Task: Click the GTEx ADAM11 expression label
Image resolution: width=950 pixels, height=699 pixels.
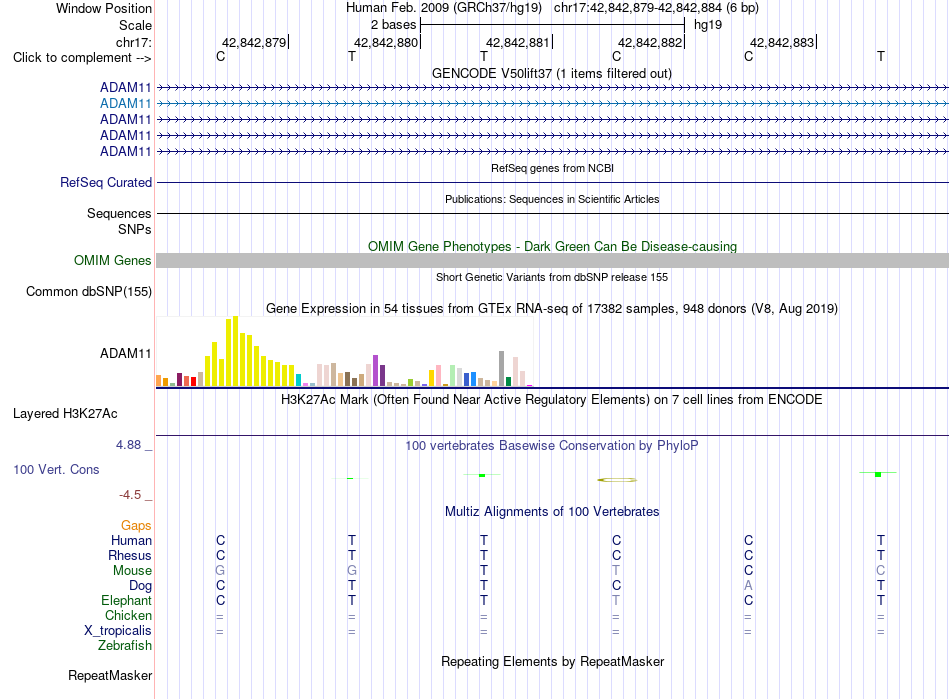Action: [125, 353]
